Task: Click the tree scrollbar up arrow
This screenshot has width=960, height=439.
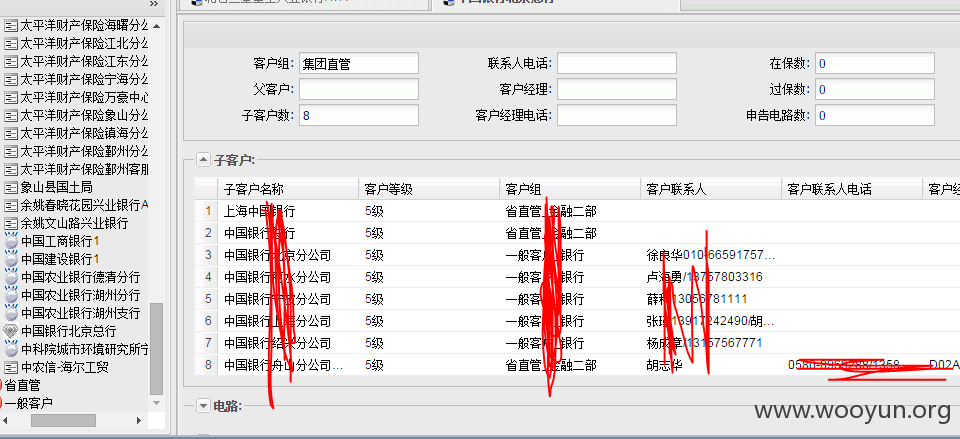Action: tap(157, 26)
